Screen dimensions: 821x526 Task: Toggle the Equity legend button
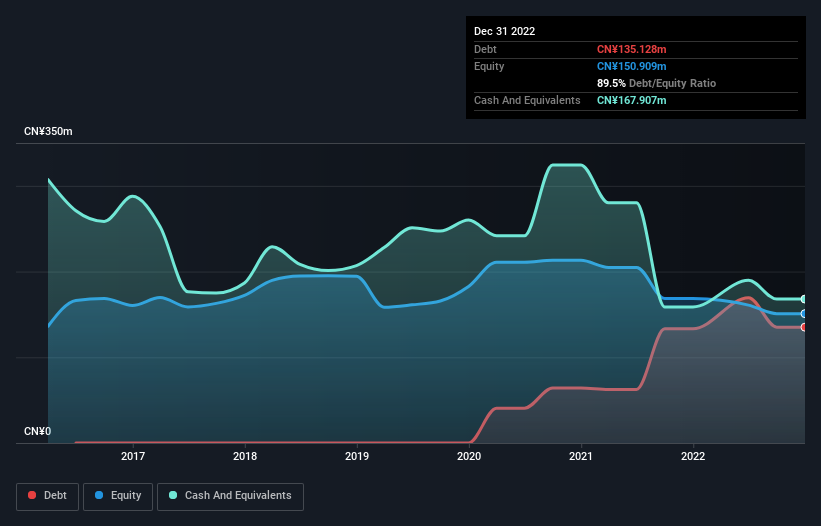118,496
